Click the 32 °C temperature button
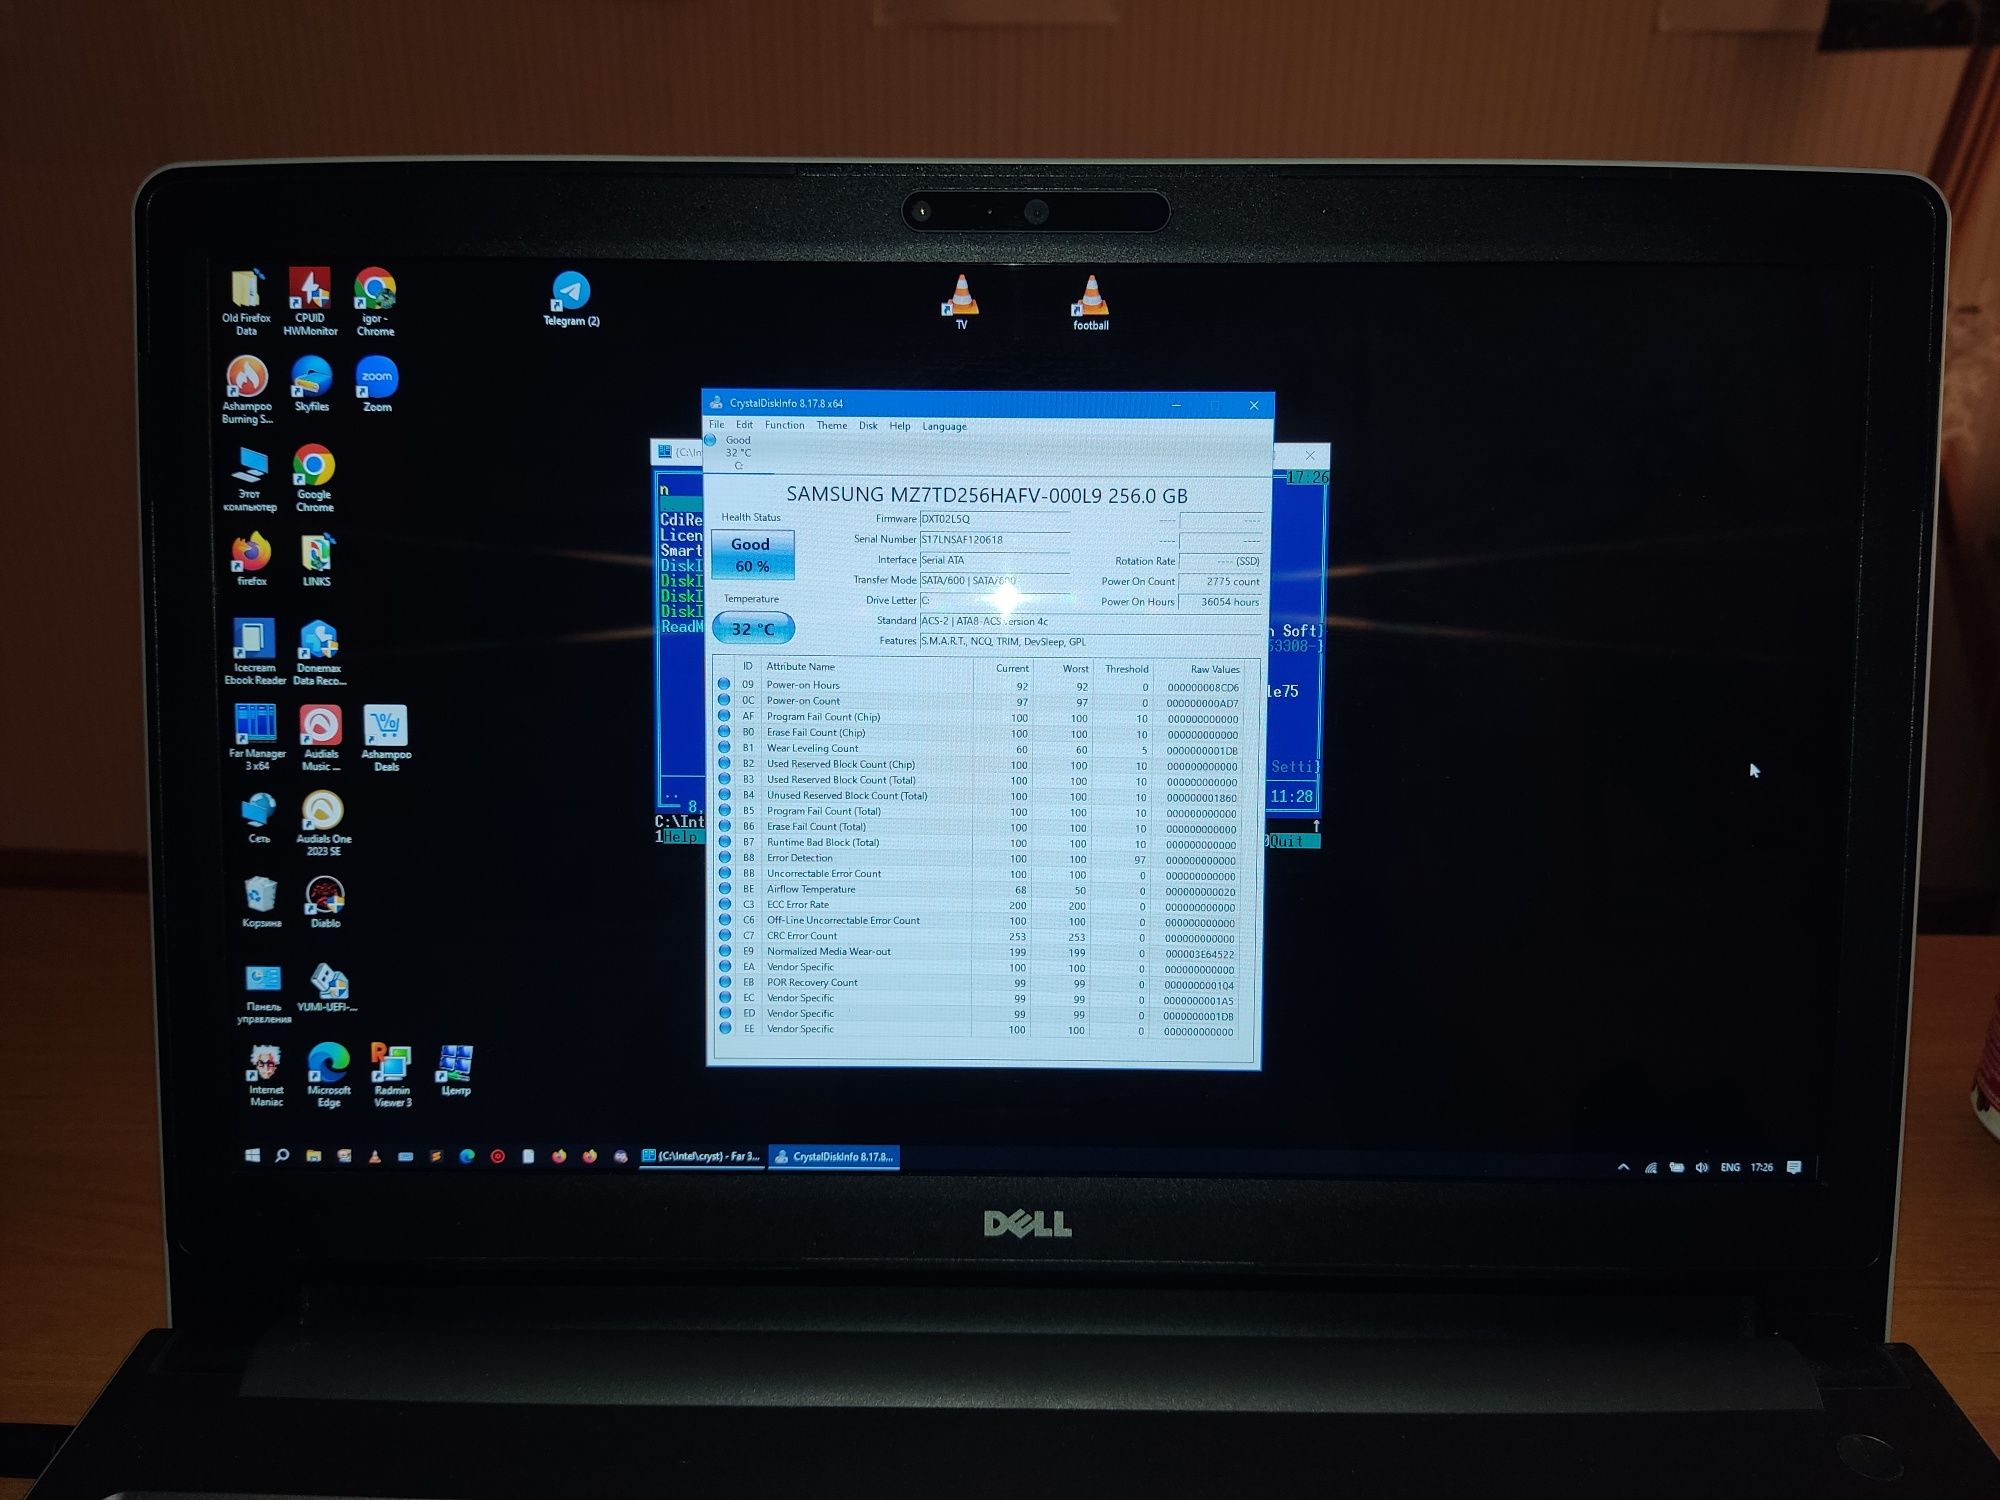Viewport: 2000px width, 1500px height. [x=753, y=629]
